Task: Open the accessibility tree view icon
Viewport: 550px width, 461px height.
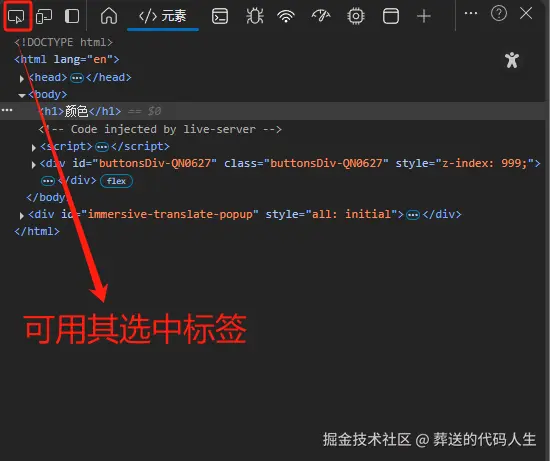Action: pyautogui.click(x=512, y=60)
